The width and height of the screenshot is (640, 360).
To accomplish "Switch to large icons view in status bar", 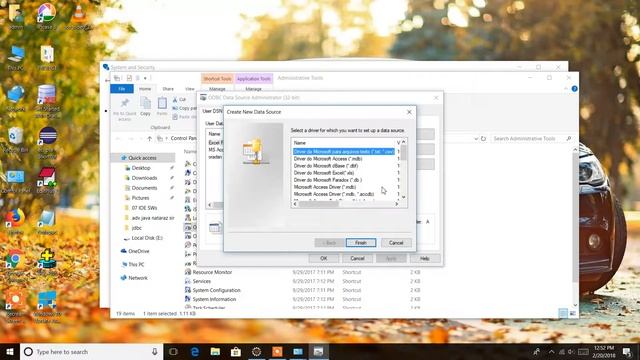I will click(573, 313).
